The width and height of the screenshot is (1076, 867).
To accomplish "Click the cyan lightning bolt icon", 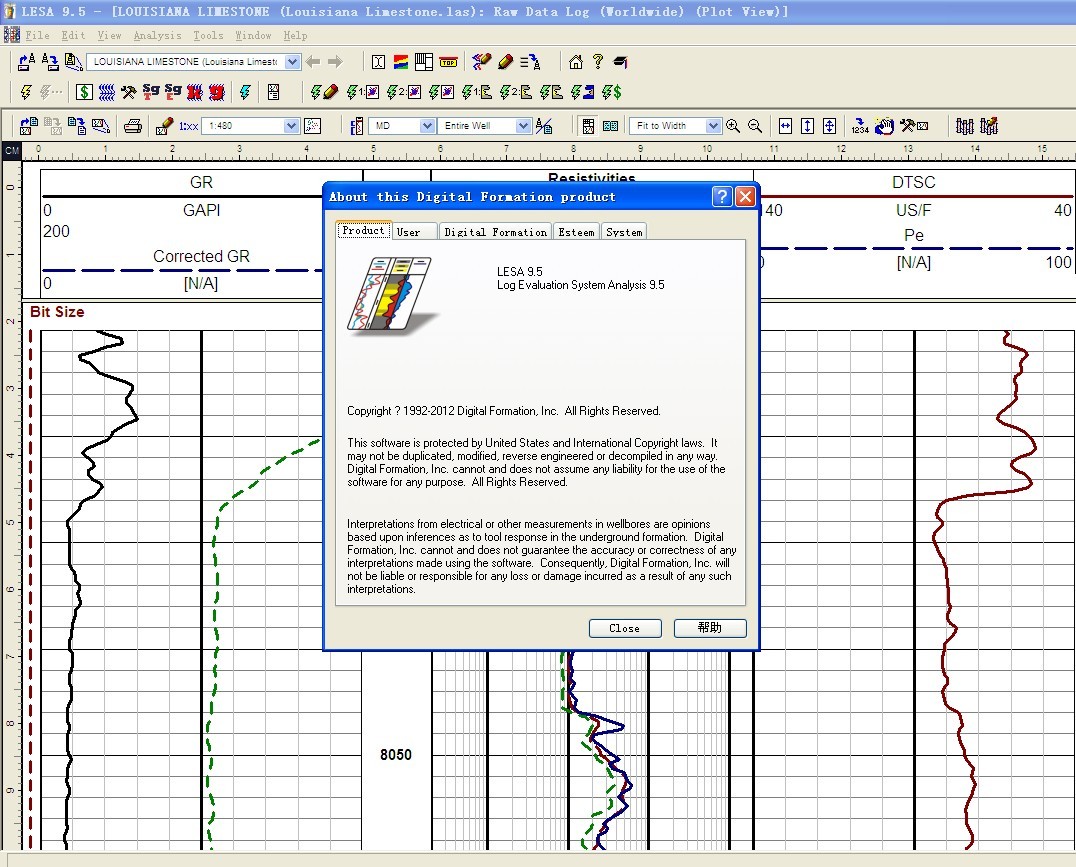I will click(x=245, y=92).
